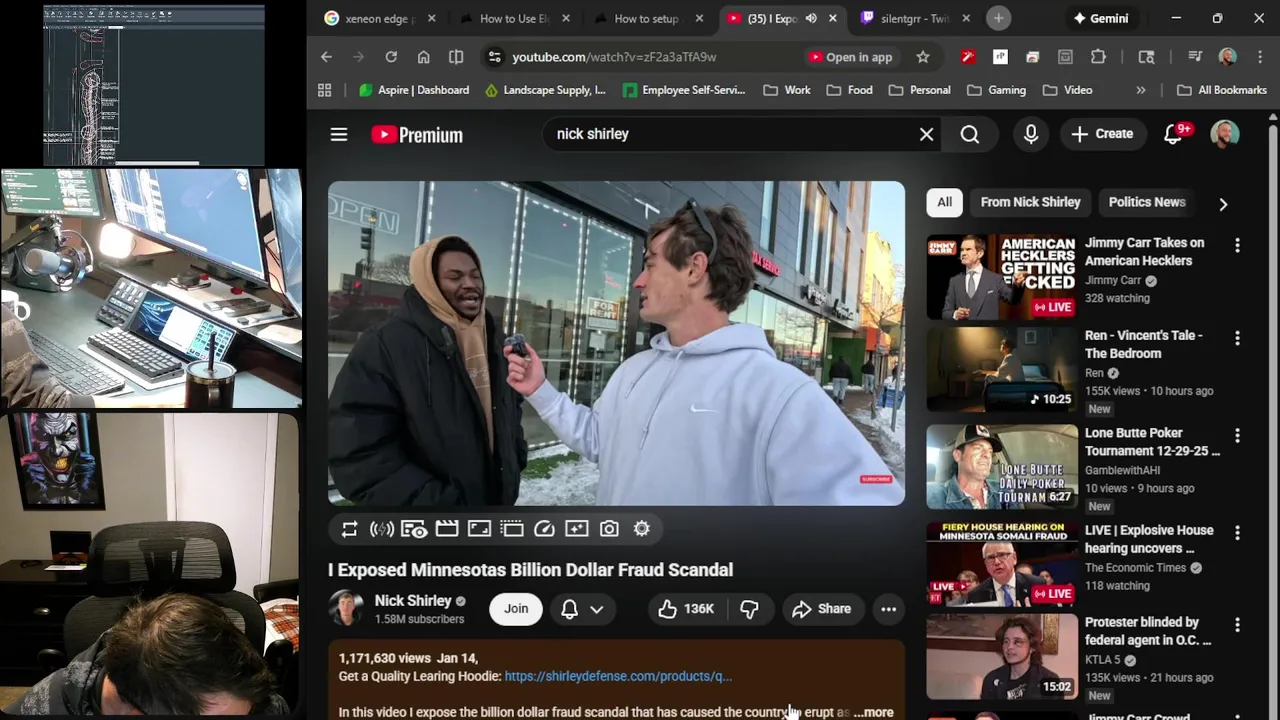This screenshot has width=1280, height=720.
Task: Open the YouTube notifications bell
Action: pyautogui.click(x=1174, y=134)
